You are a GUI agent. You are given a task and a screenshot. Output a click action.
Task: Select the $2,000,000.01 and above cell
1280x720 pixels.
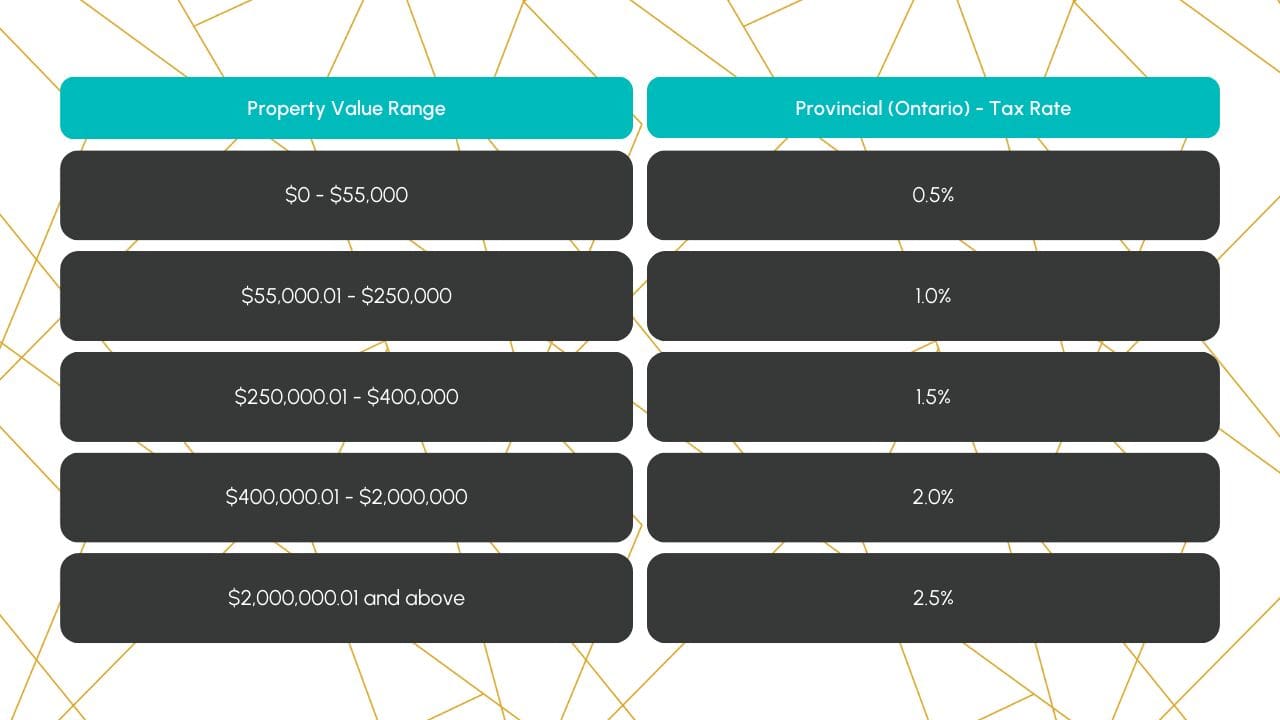coord(346,598)
